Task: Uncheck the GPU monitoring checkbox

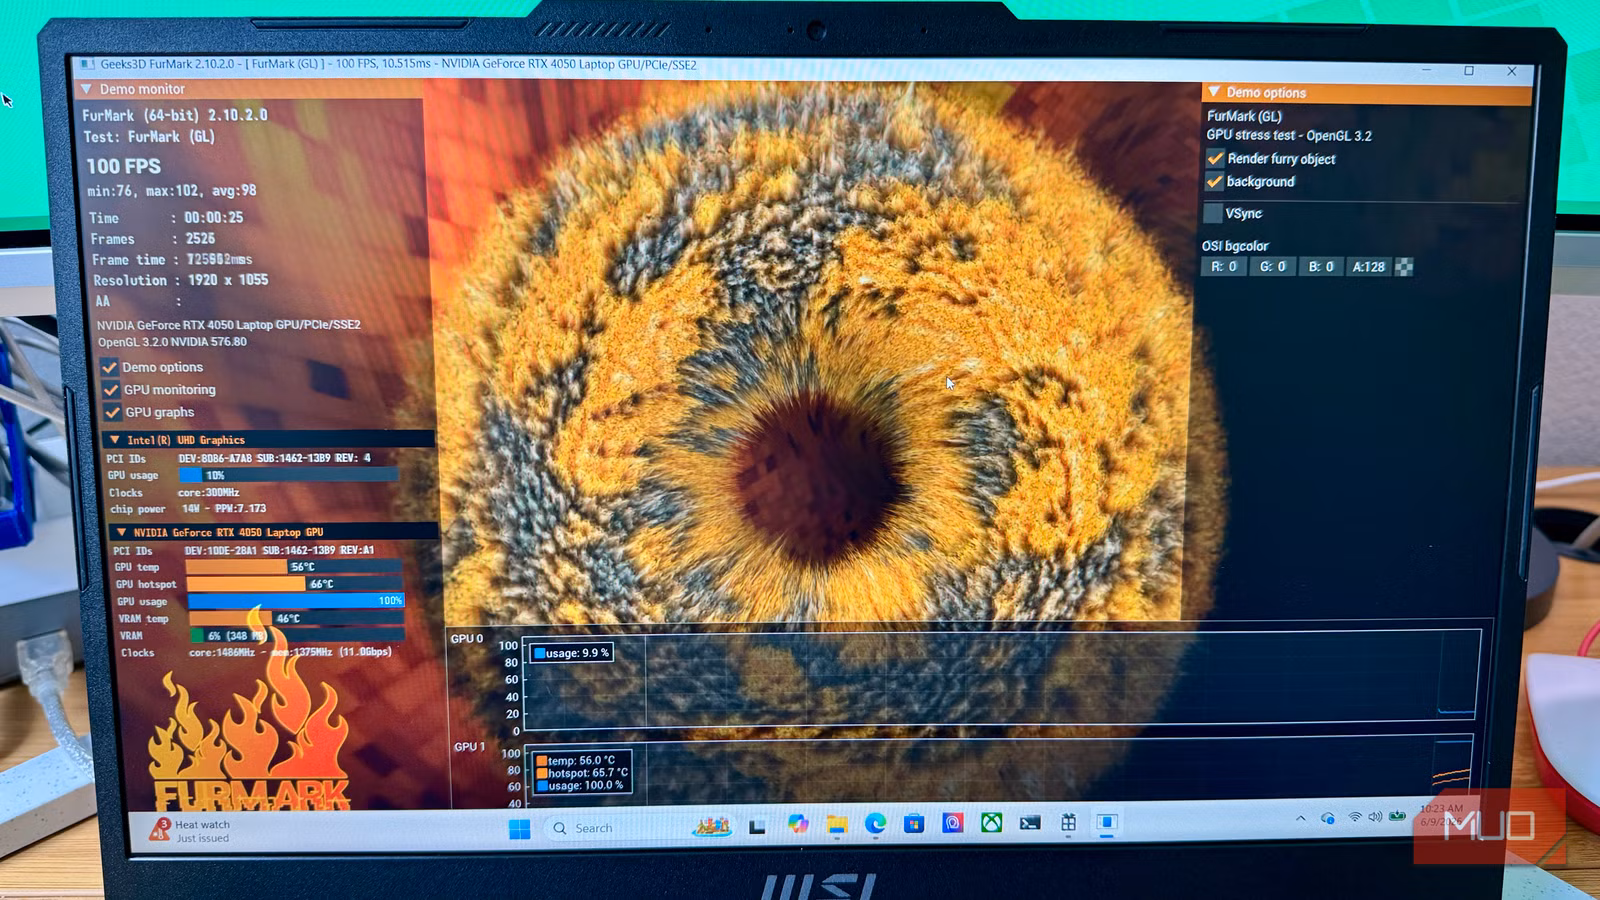Action: click(111, 390)
